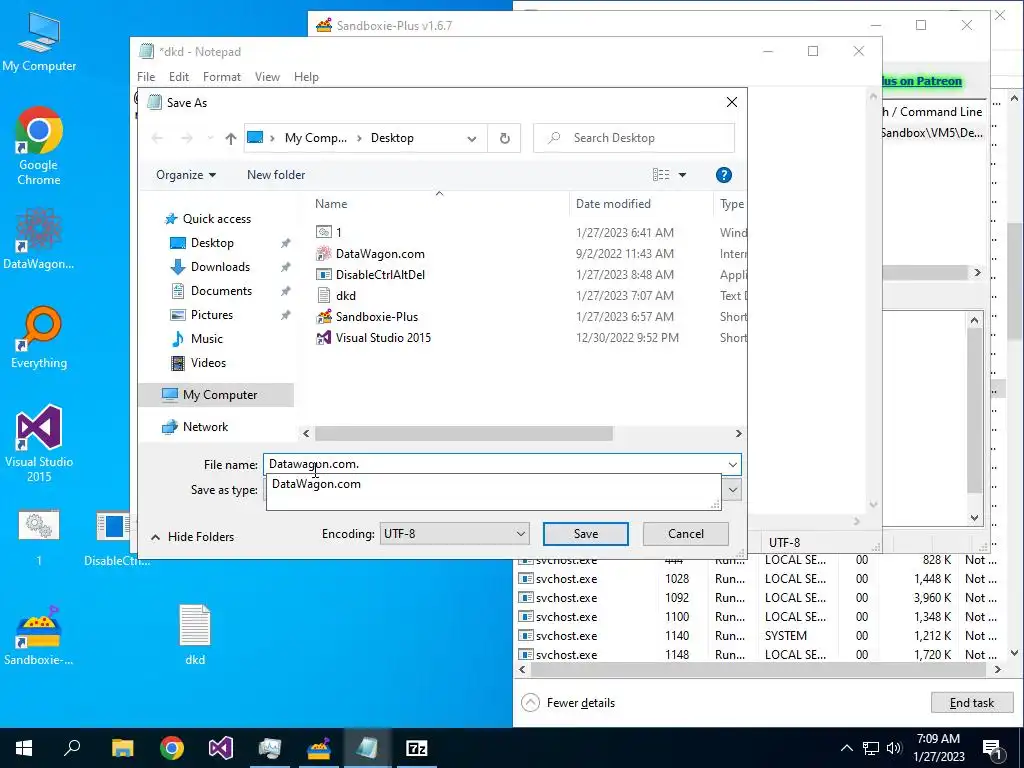This screenshot has height=768, width=1024.
Task: Open the Edit menu in Notepad
Action: (178, 77)
